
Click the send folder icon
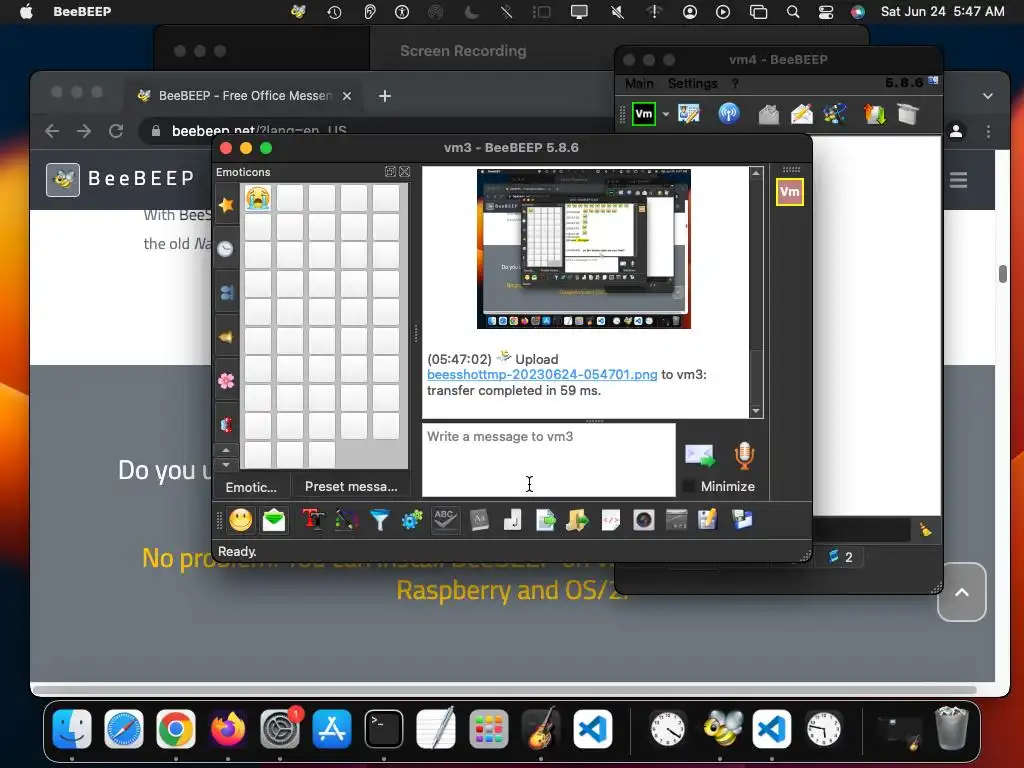pyautogui.click(x=577, y=520)
